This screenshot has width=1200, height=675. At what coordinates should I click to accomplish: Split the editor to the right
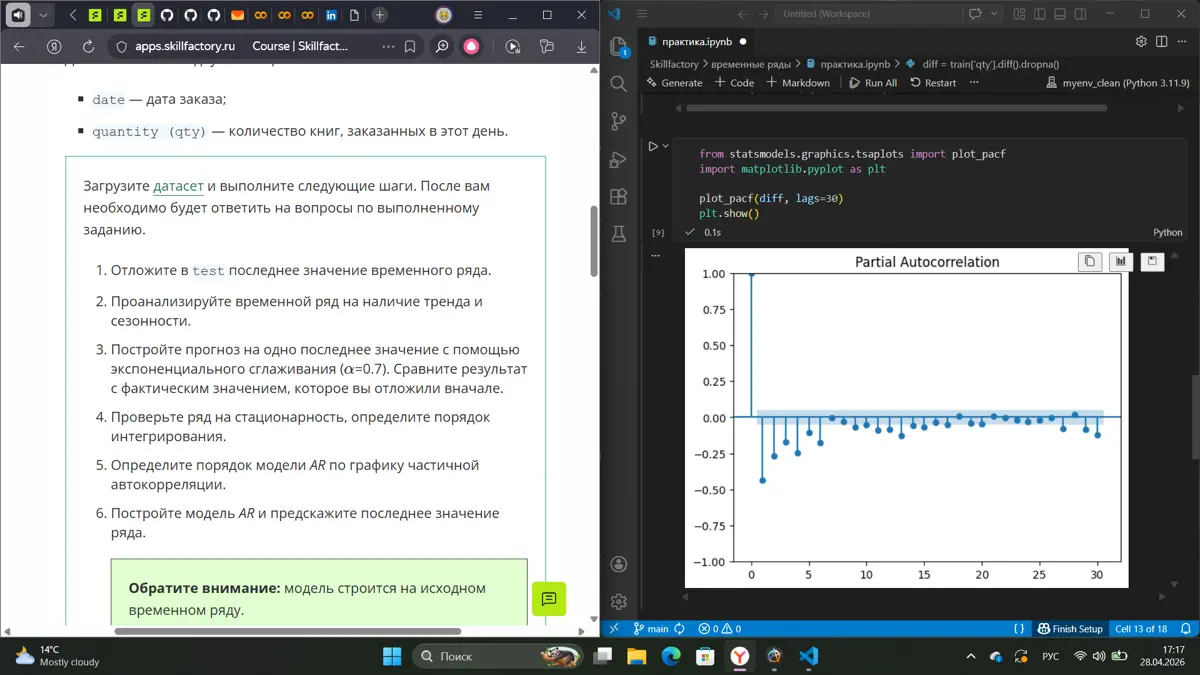coord(1161,42)
